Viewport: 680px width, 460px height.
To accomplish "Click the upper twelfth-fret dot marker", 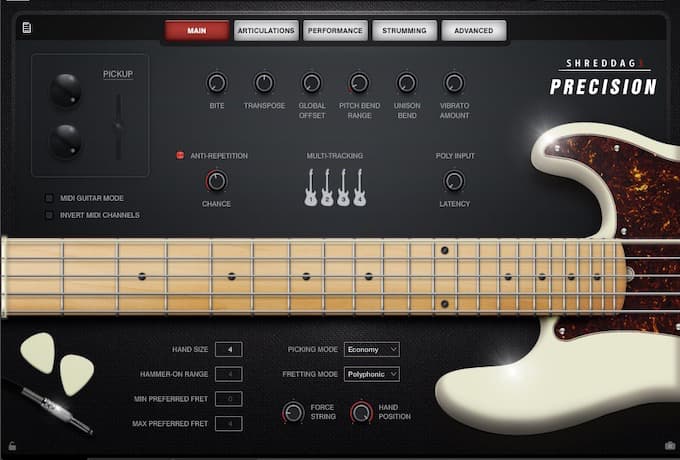I will tap(445, 250).
